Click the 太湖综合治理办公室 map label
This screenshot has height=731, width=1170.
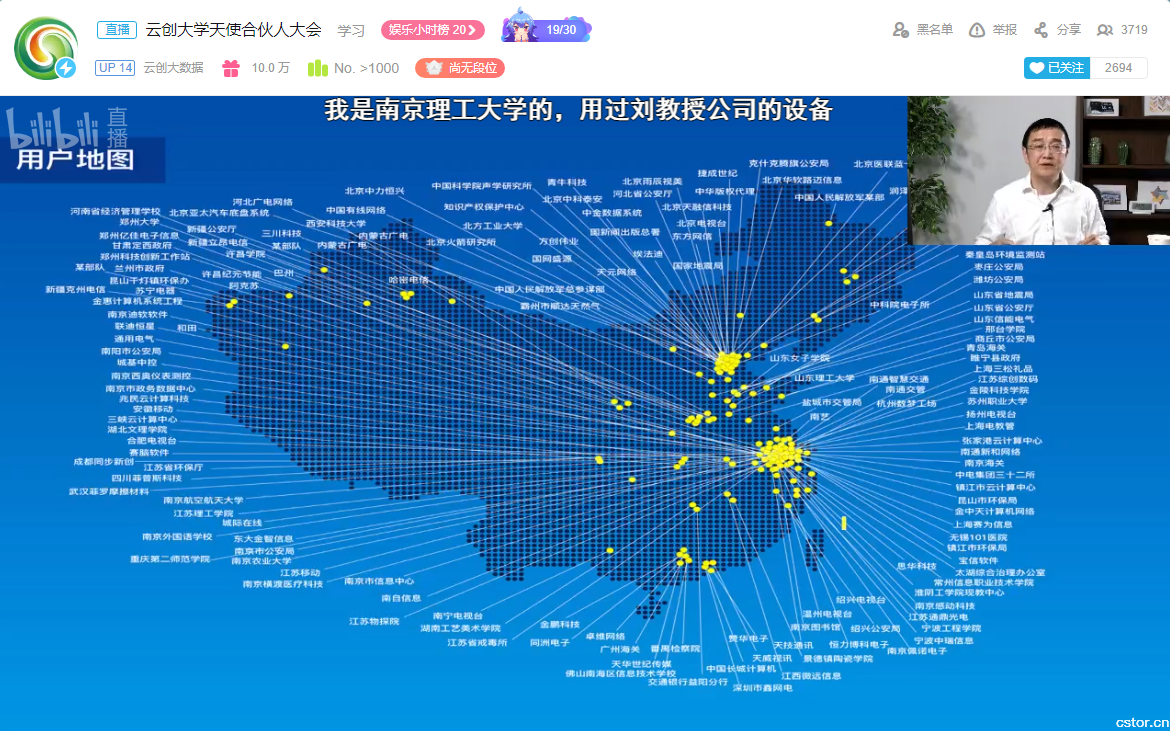(x=1000, y=573)
